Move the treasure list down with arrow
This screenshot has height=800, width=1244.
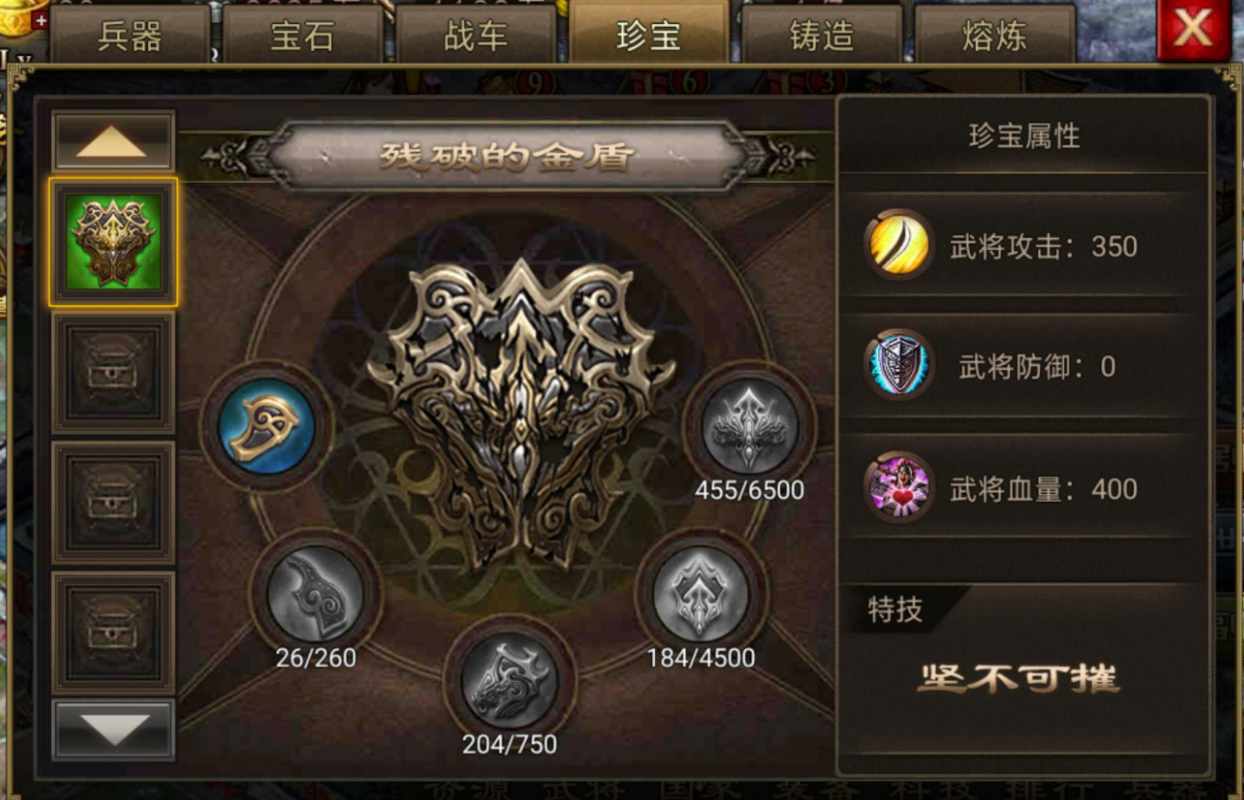click(x=113, y=729)
